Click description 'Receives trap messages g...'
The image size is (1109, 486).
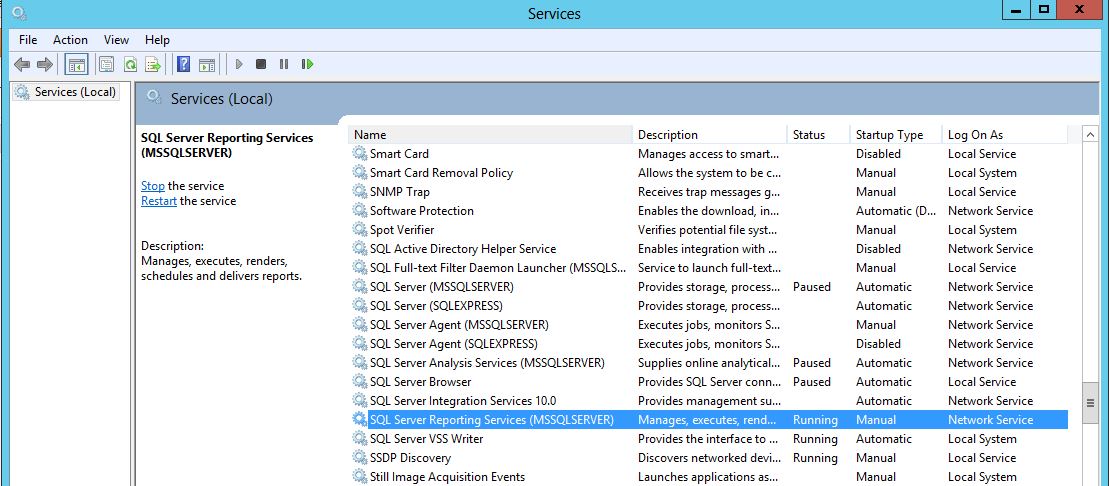click(x=709, y=192)
